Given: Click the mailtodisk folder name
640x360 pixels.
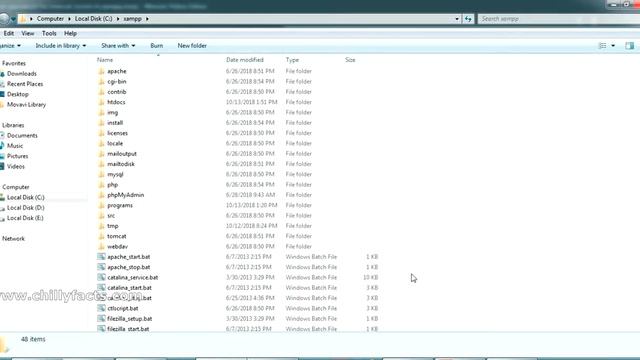Looking at the screenshot, I should (121, 164).
